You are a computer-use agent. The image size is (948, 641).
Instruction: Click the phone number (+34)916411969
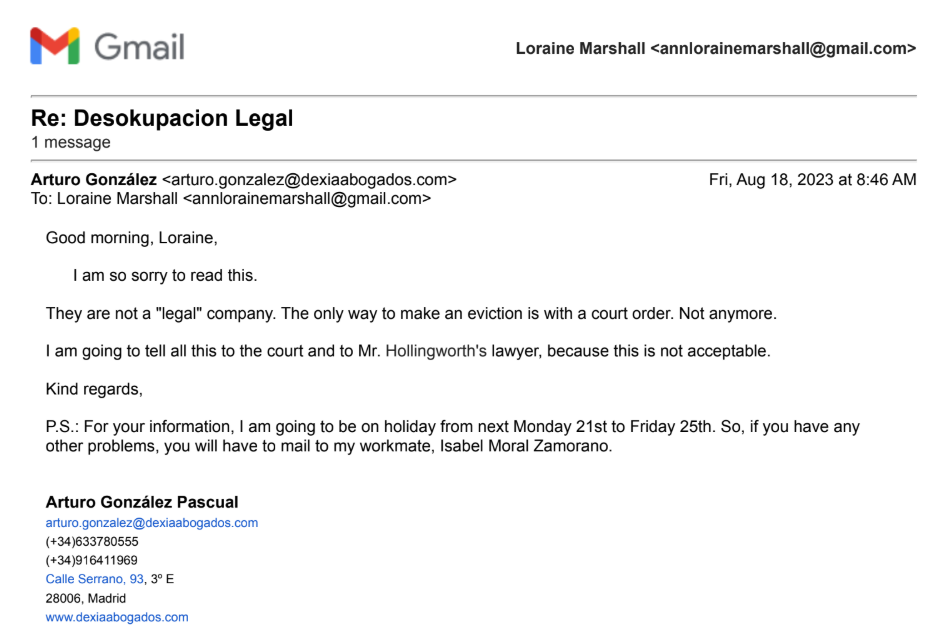(92, 560)
